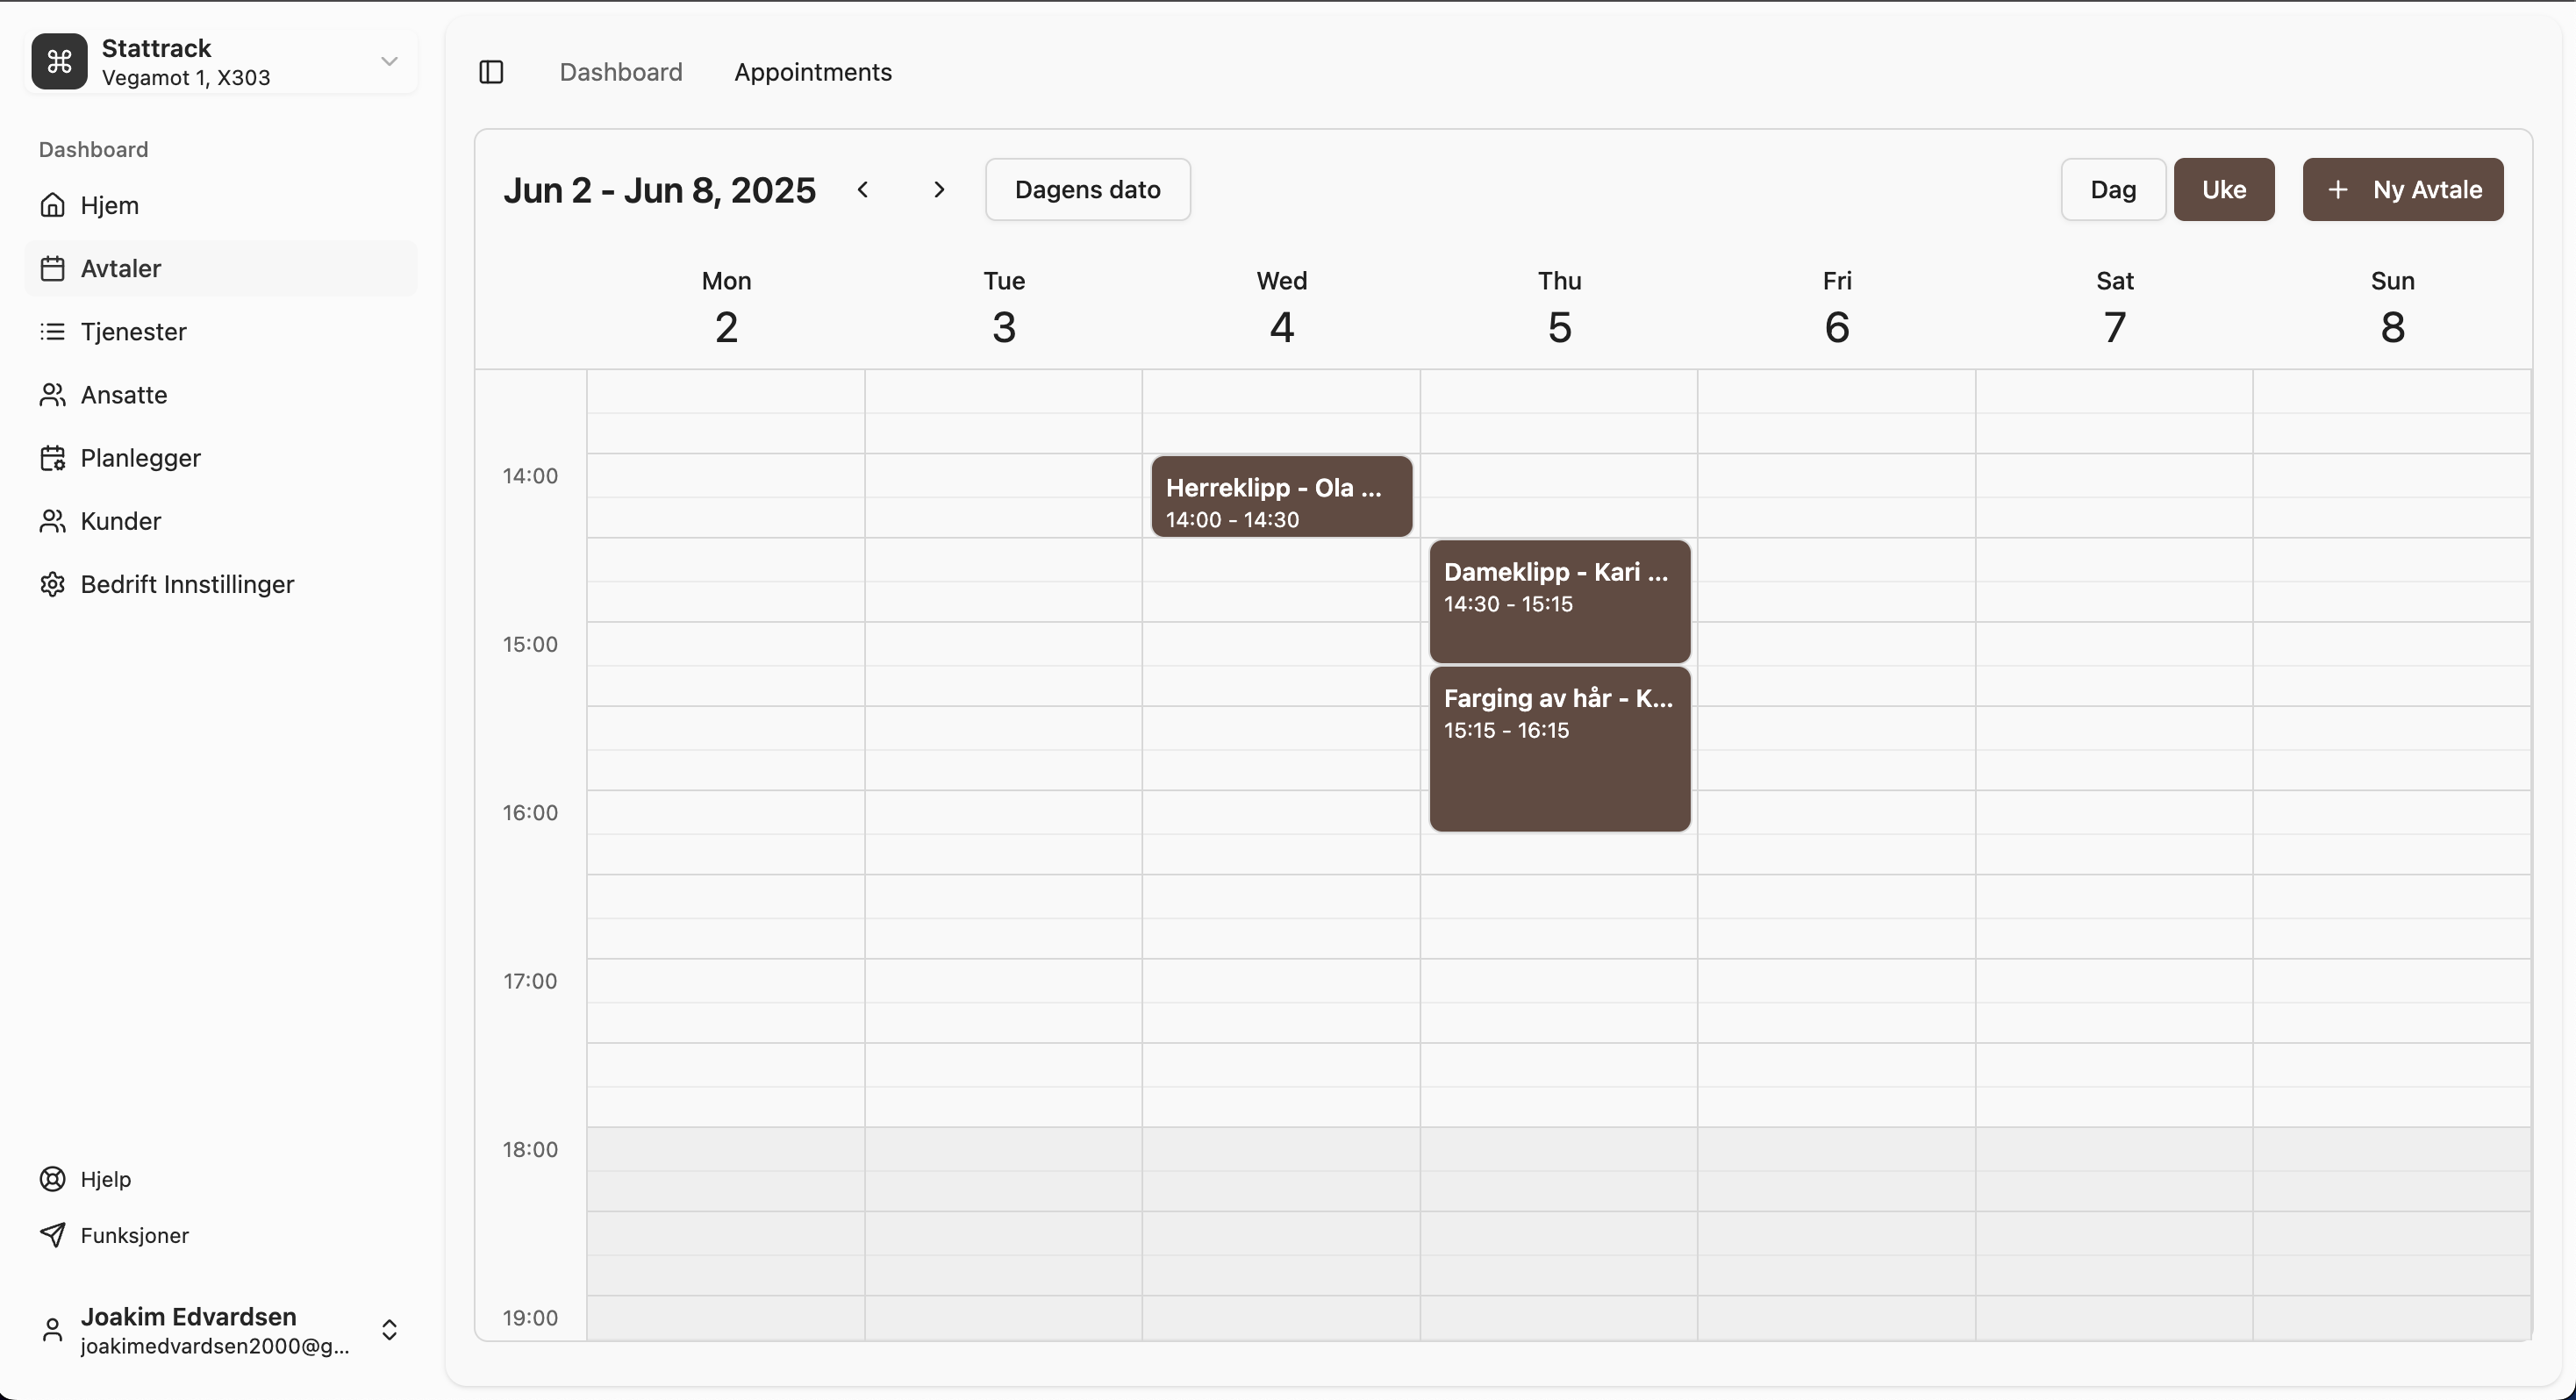Click the Hjem home icon
The image size is (2576, 1400).
(52, 205)
